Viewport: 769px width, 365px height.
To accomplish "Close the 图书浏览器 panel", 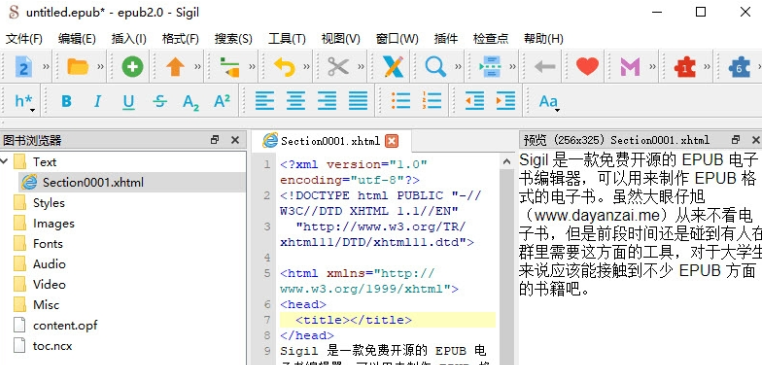I will [x=235, y=140].
